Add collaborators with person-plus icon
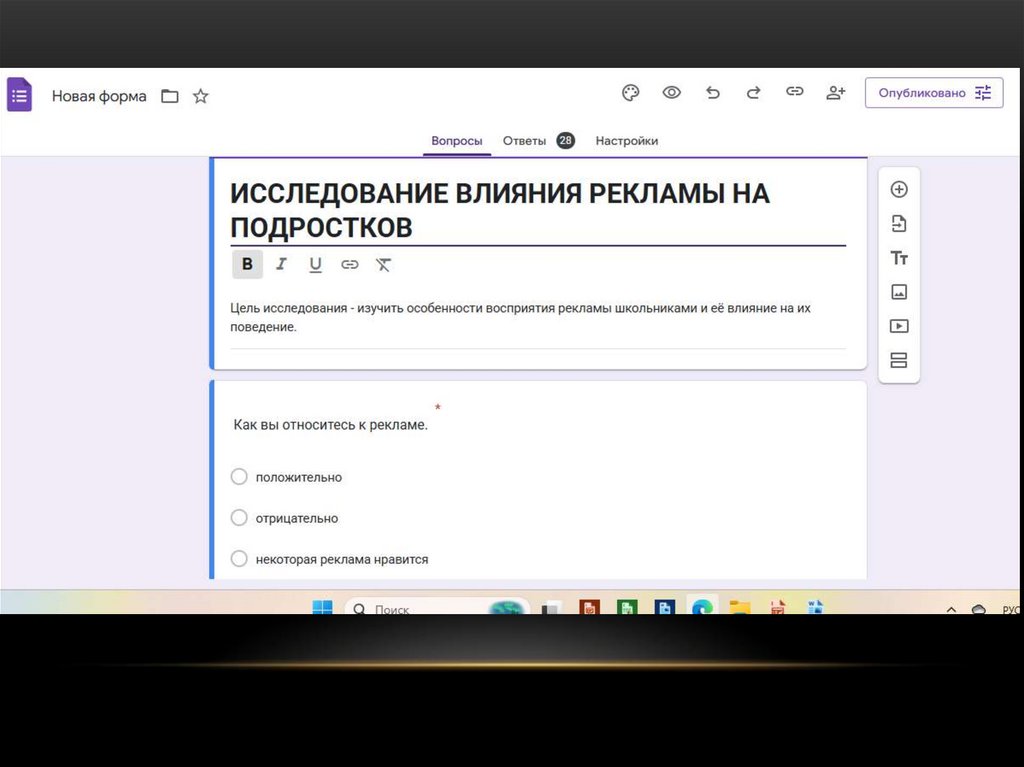Image resolution: width=1024 pixels, height=767 pixels. pos(836,93)
